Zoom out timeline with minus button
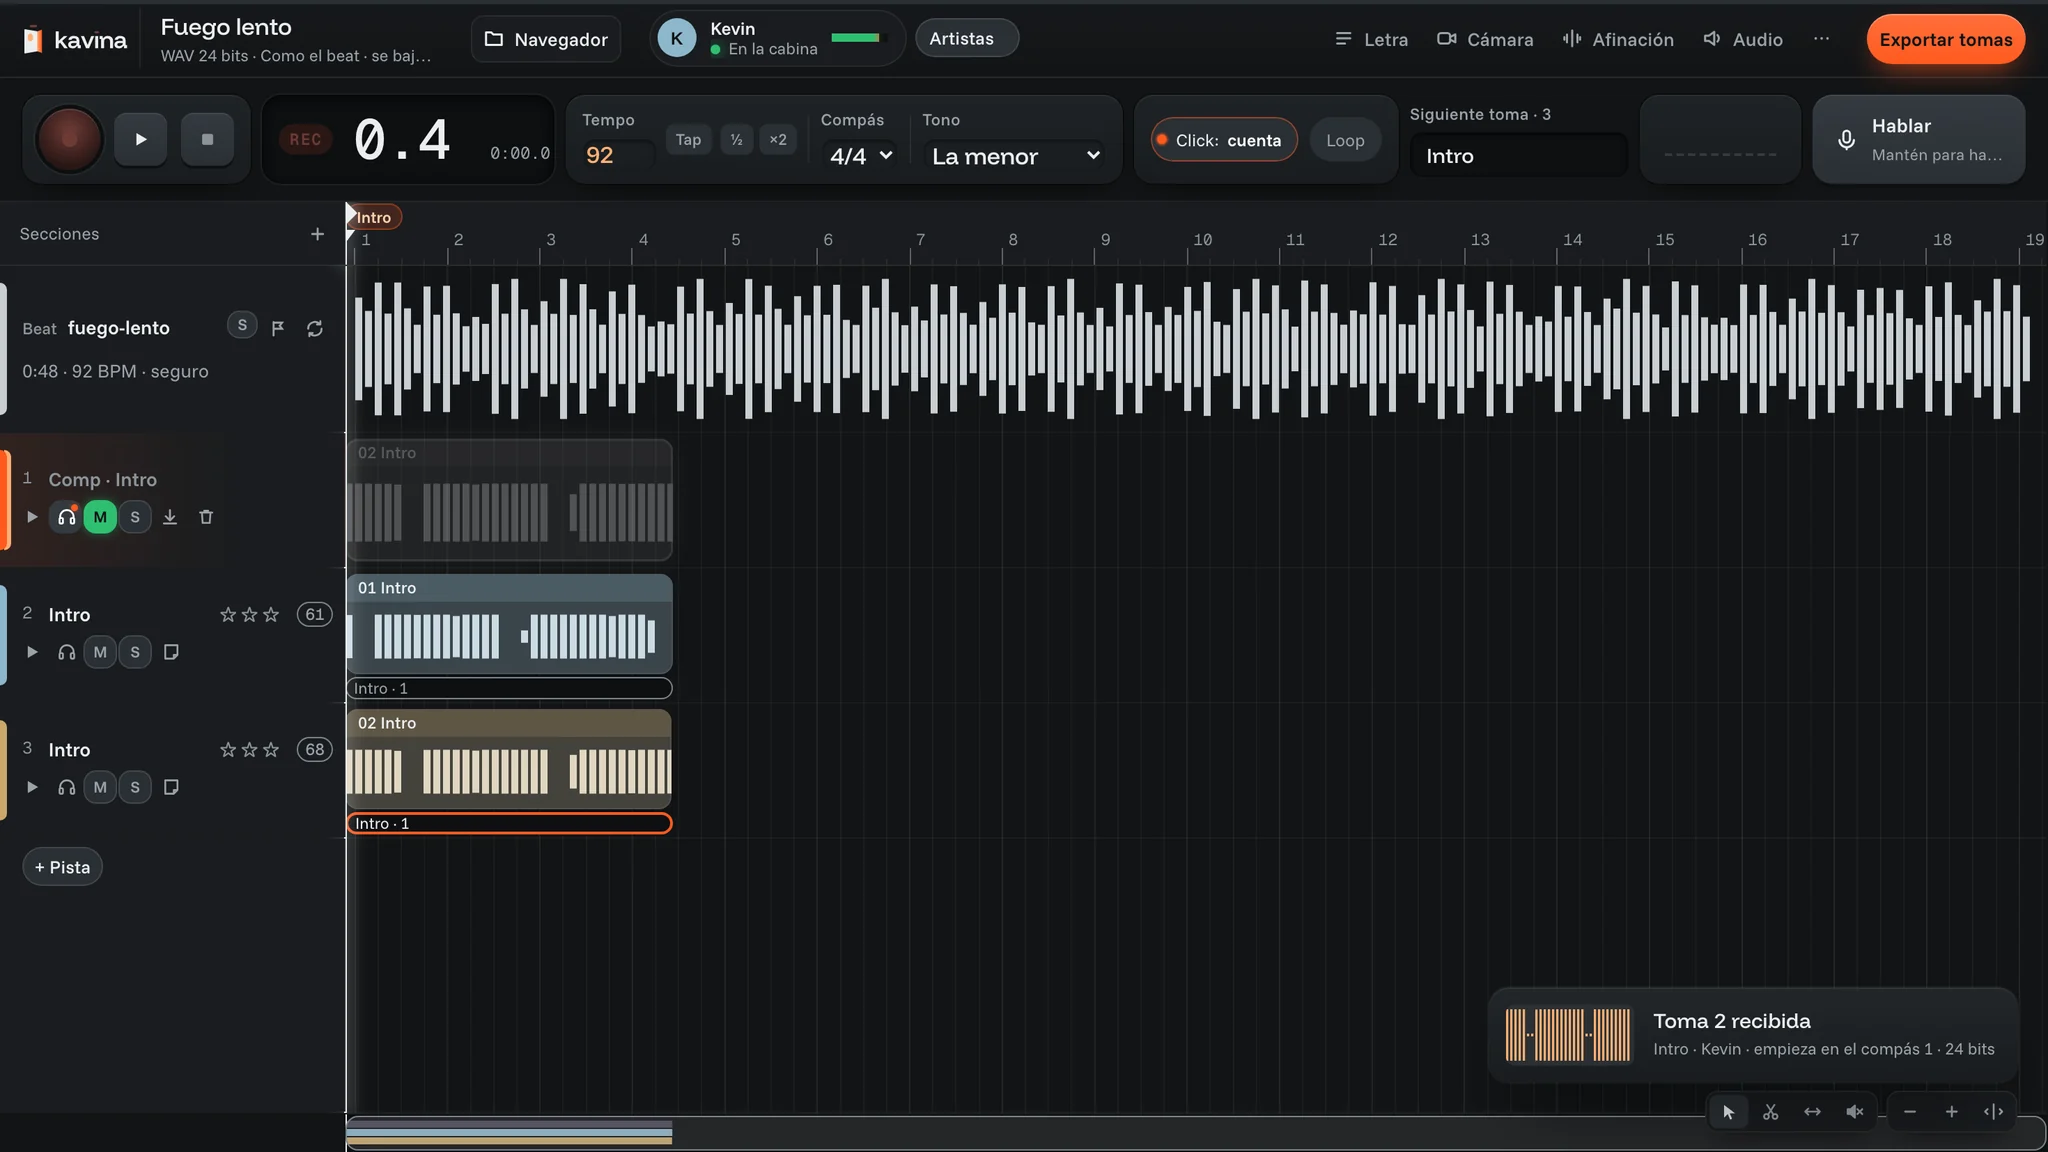Image resolution: width=2048 pixels, height=1152 pixels. coord(1910,1112)
